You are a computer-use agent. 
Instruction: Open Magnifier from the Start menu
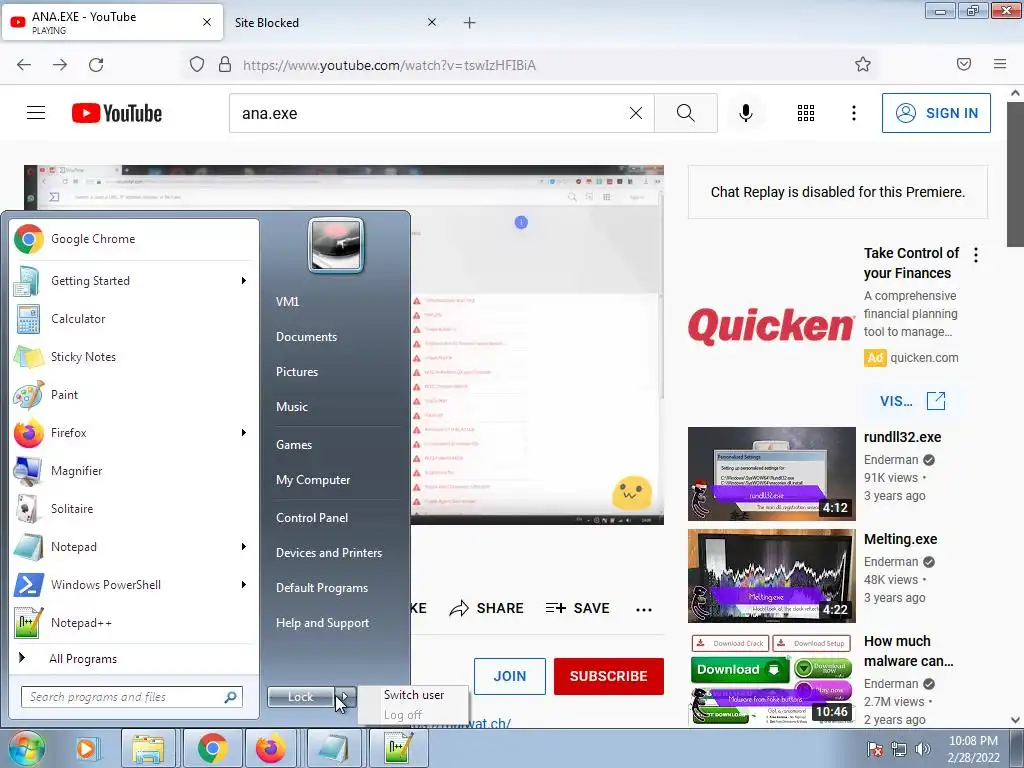click(135, 471)
